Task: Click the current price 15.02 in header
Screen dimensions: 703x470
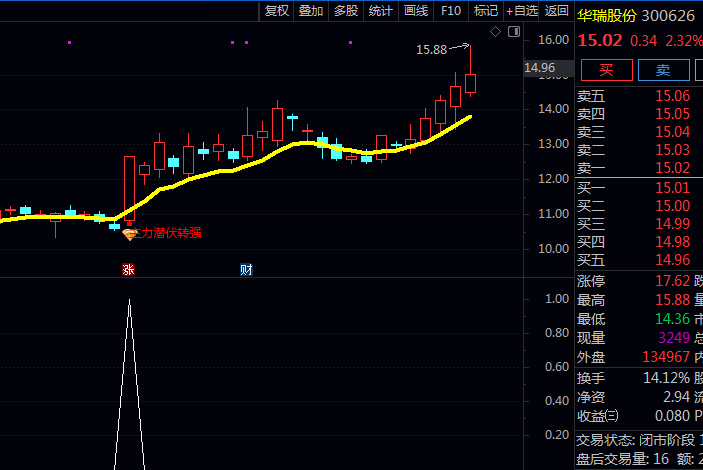Action: (600, 41)
